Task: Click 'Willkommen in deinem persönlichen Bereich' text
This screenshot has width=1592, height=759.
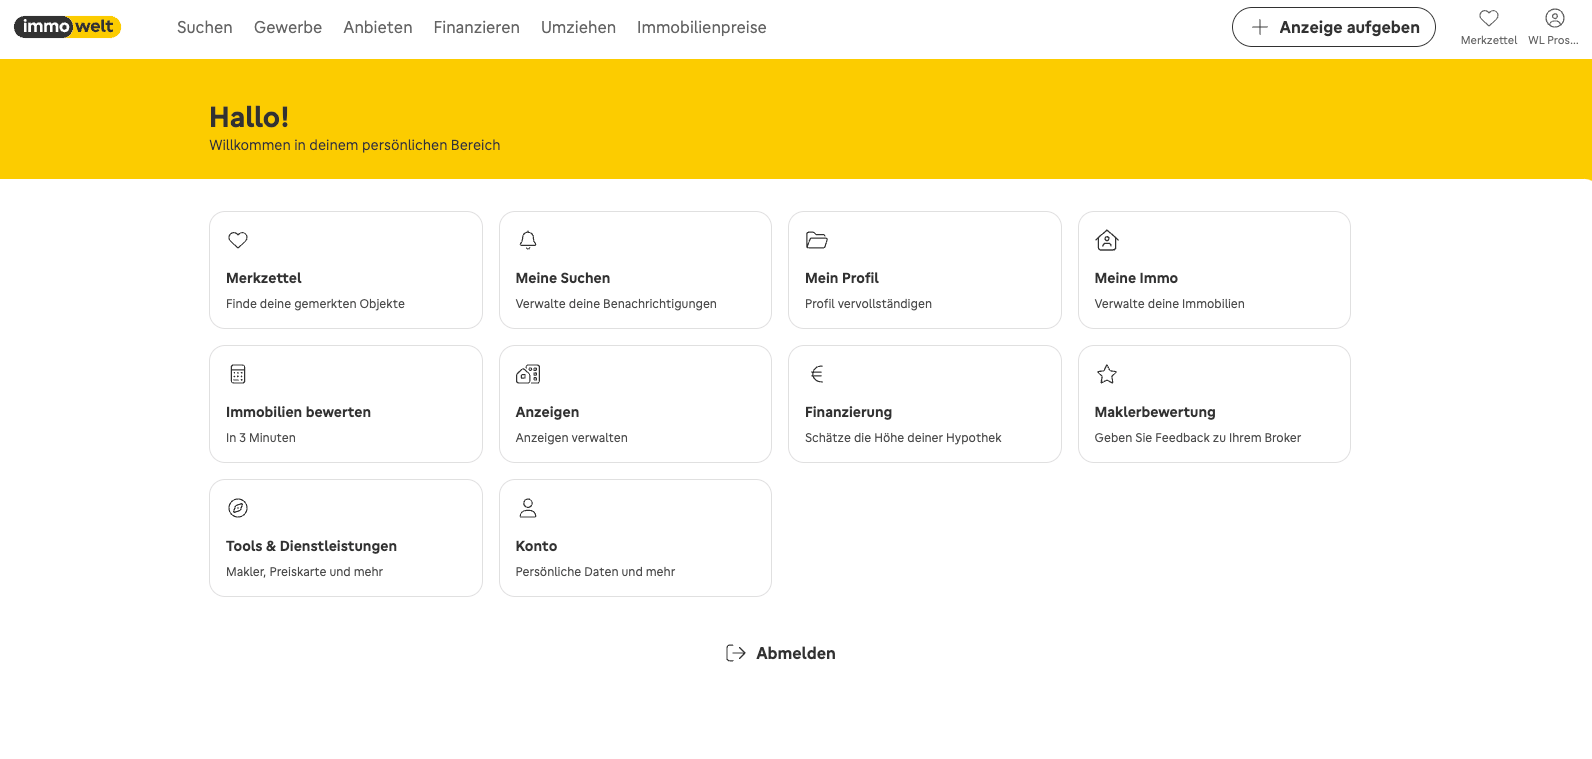Action: pos(354,145)
